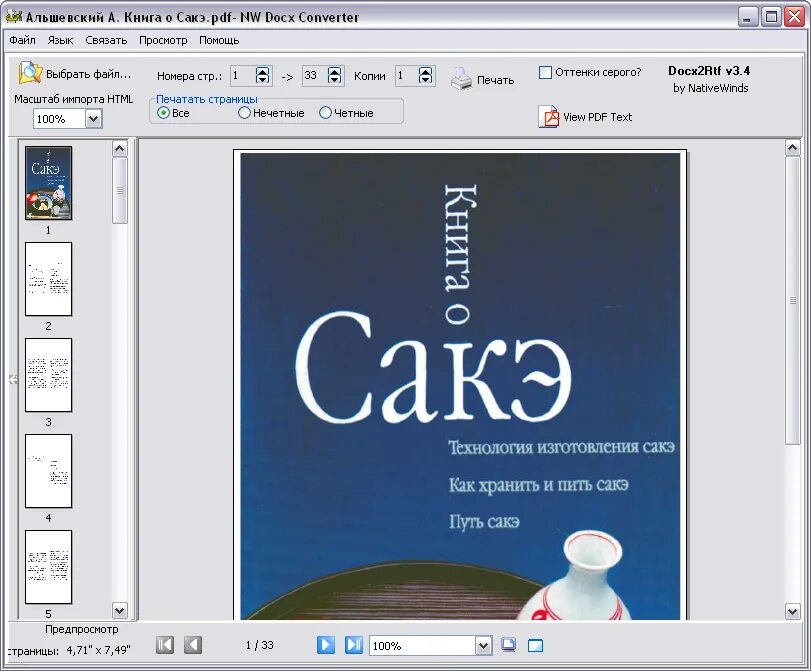Decrease the Копии count

(x=426, y=80)
